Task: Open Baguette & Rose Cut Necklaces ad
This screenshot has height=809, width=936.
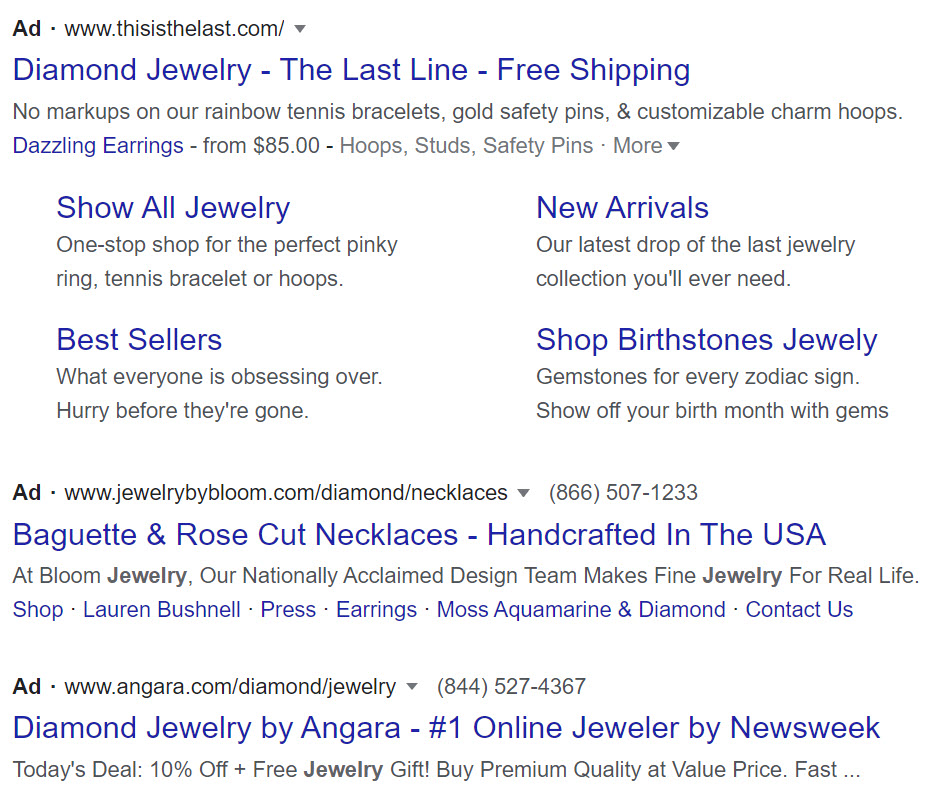Action: pos(419,535)
